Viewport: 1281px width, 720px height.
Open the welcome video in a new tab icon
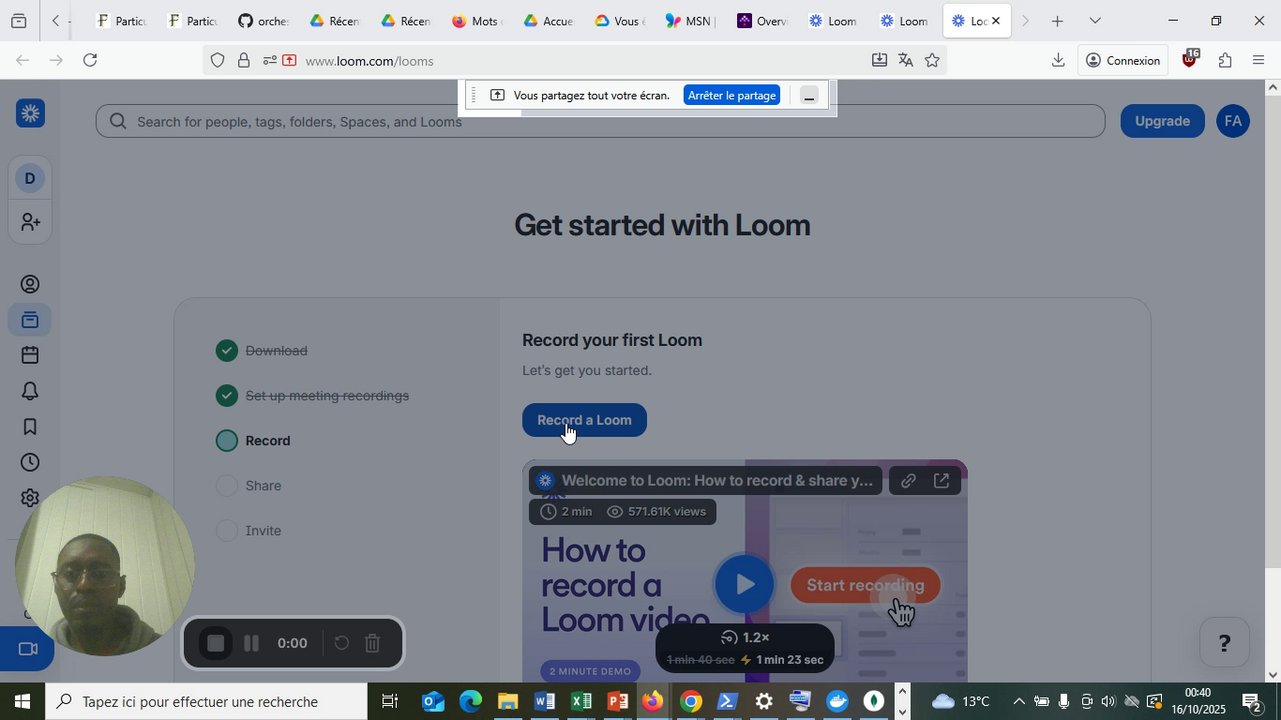941,481
